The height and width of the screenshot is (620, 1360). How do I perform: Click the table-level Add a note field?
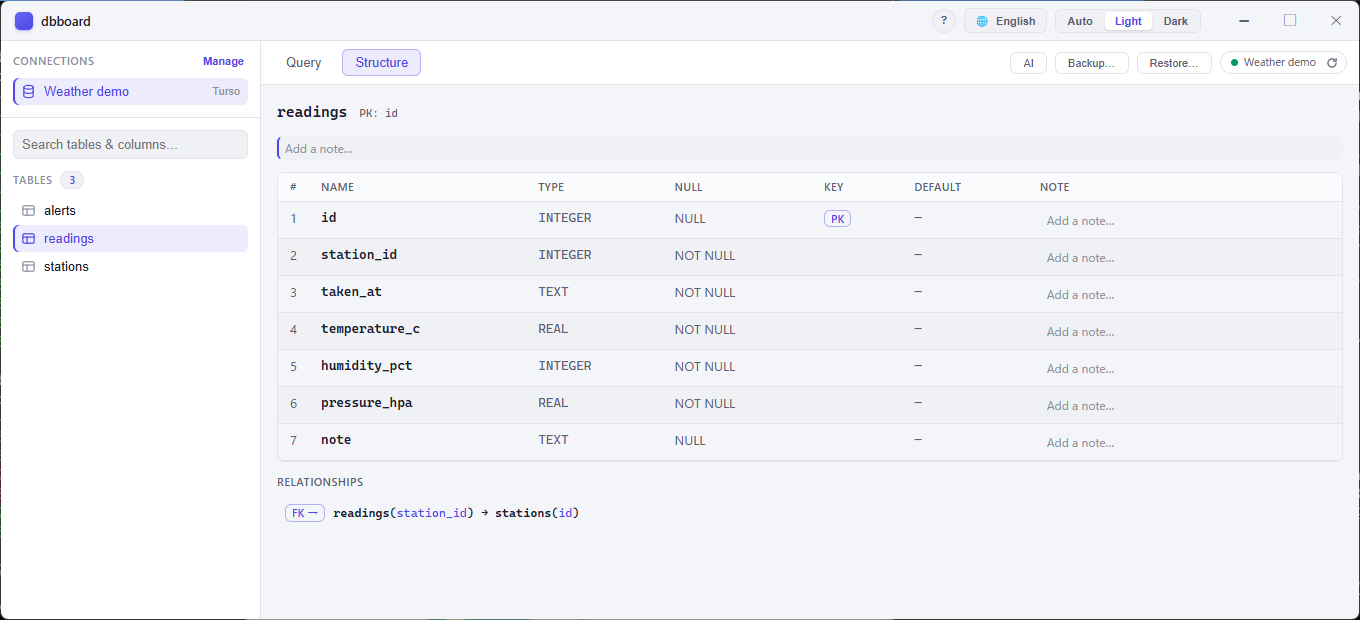click(810, 148)
